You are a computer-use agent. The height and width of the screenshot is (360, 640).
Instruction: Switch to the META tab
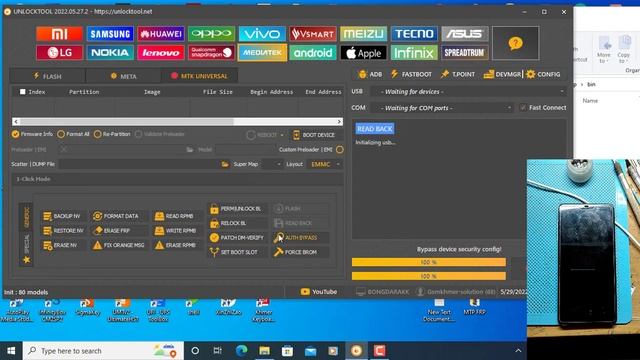123,76
